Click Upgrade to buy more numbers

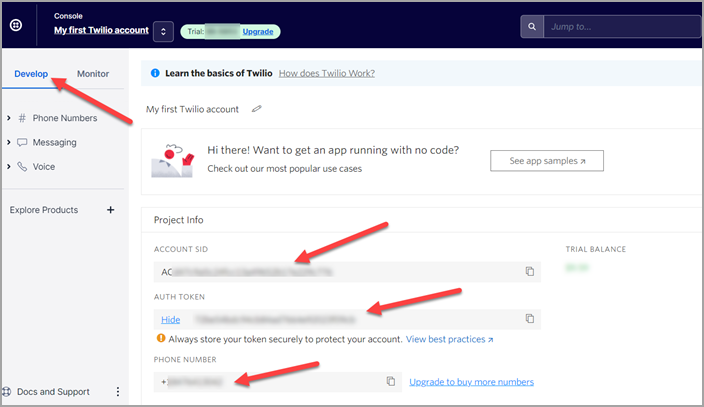click(471, 382)
